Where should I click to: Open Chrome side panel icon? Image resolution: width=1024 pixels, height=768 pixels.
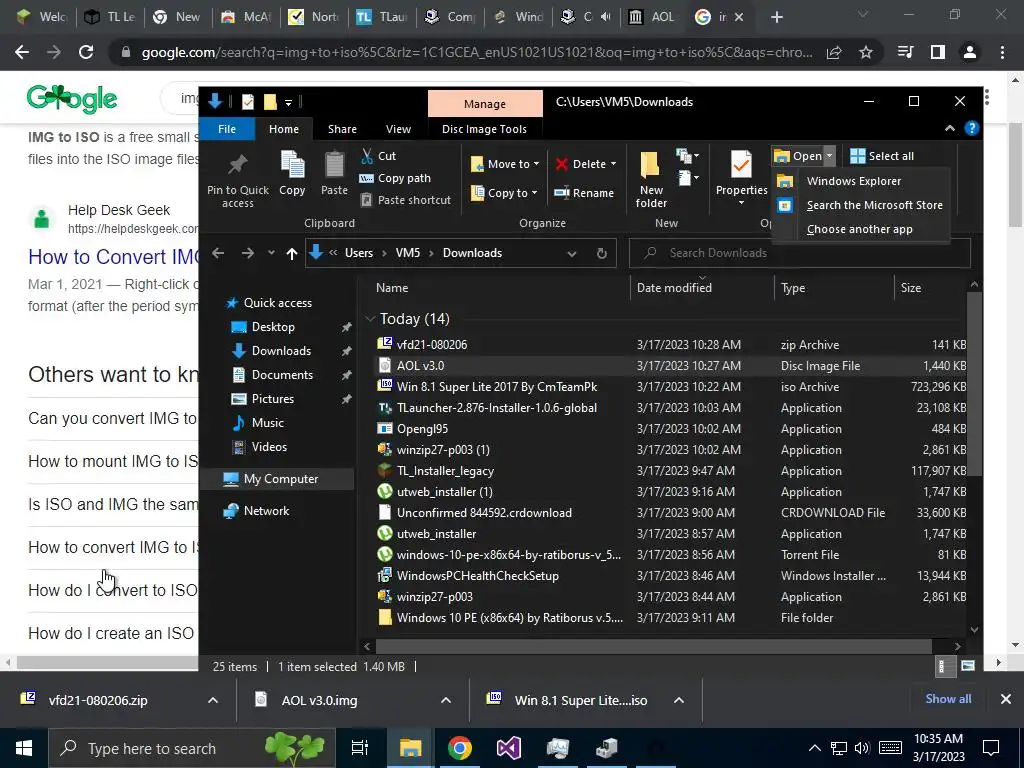tap(938, 52)
